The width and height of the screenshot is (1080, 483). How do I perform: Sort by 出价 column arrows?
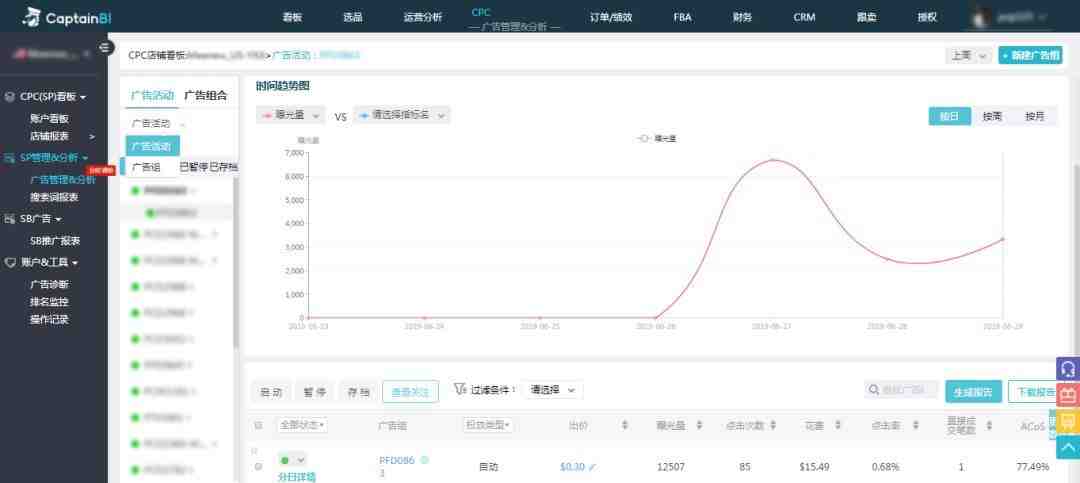625,426
